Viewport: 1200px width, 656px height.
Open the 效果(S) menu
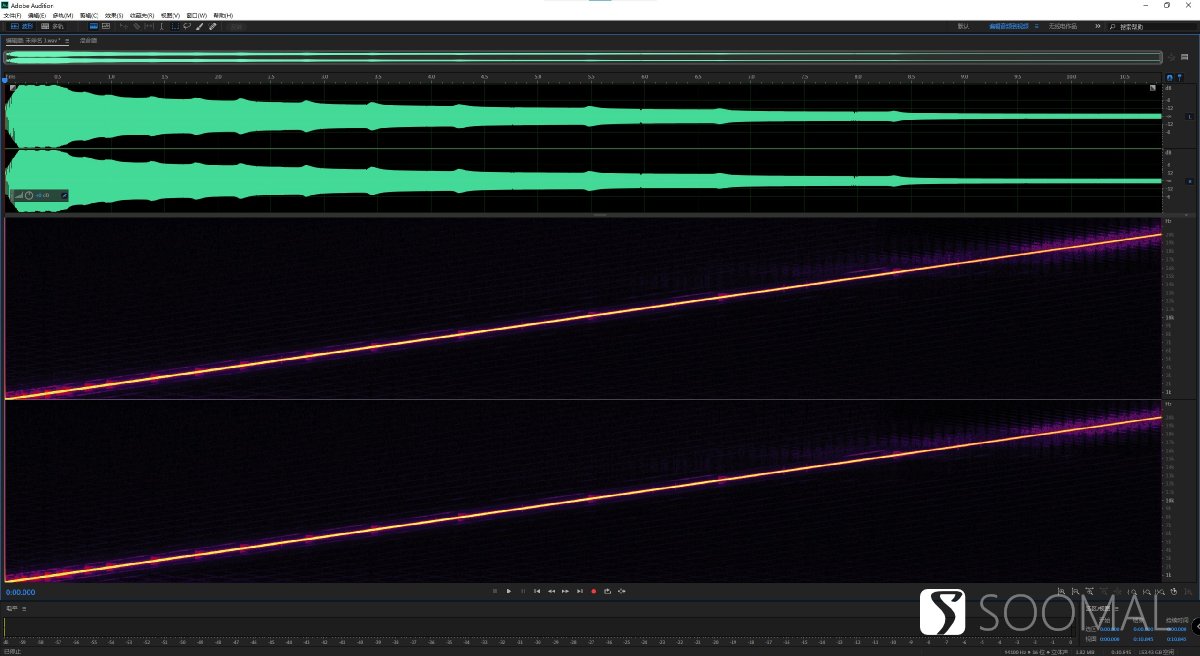pos(114,15)
